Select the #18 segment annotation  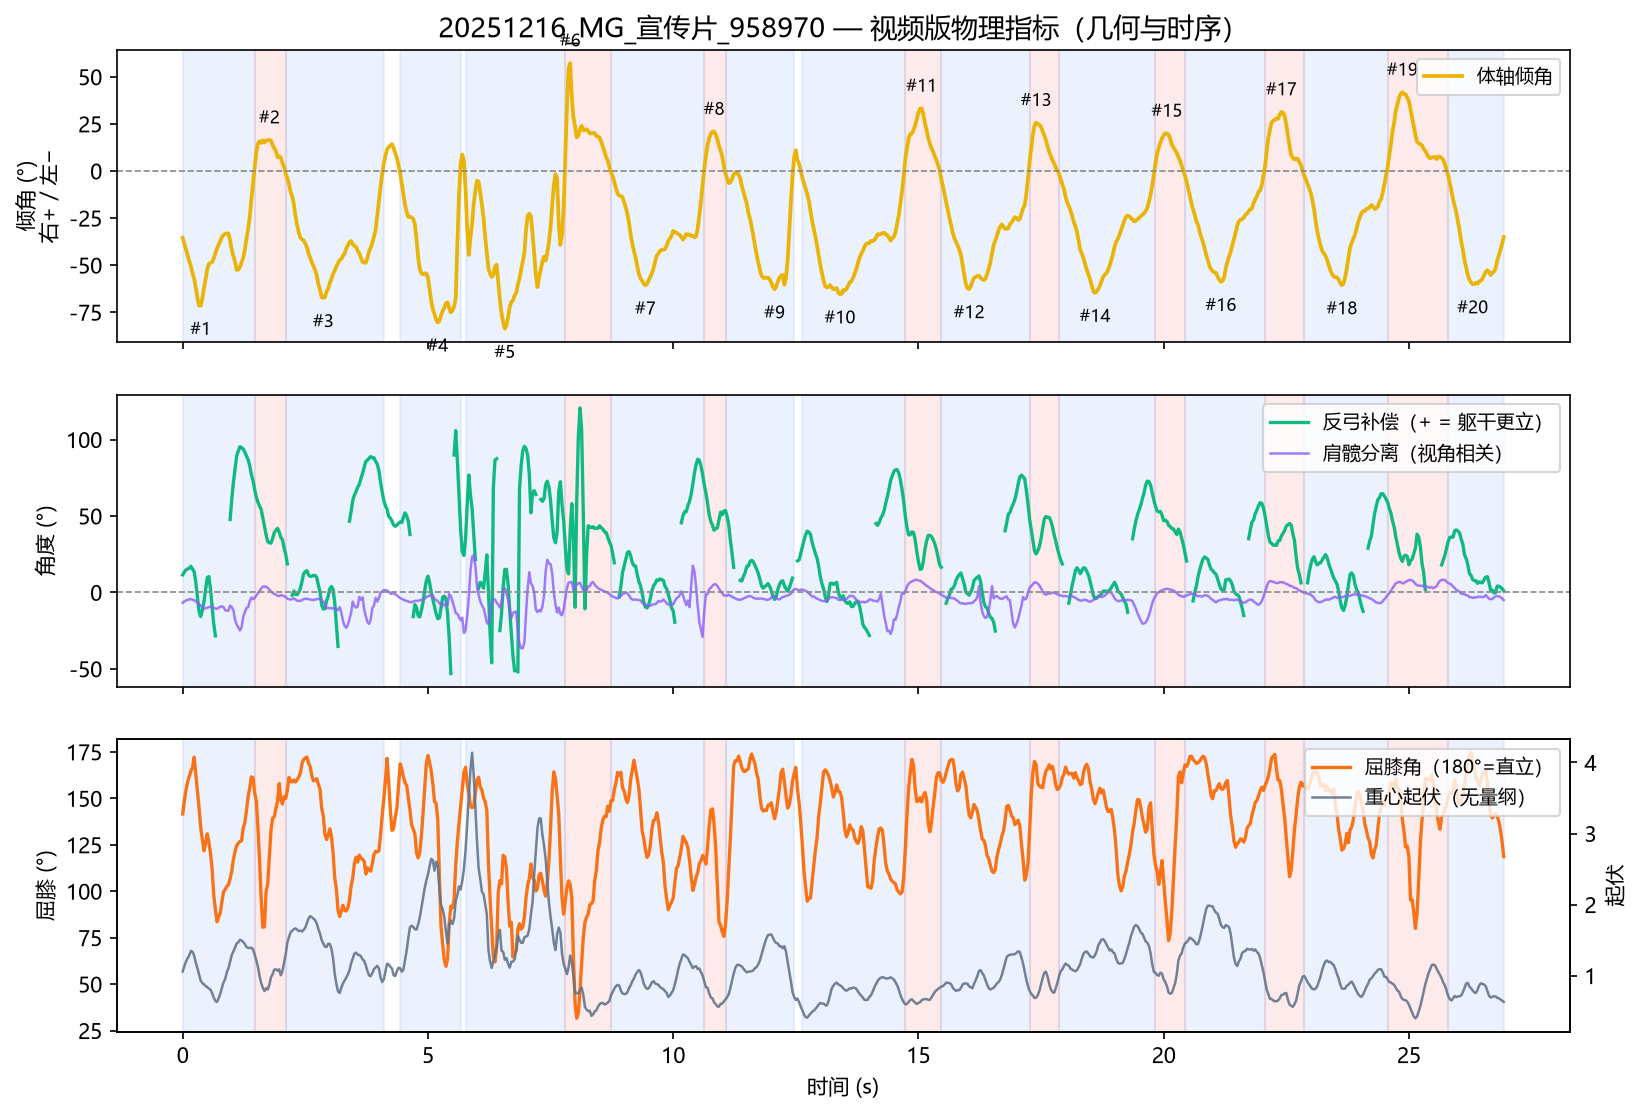tap(1341, 308)
